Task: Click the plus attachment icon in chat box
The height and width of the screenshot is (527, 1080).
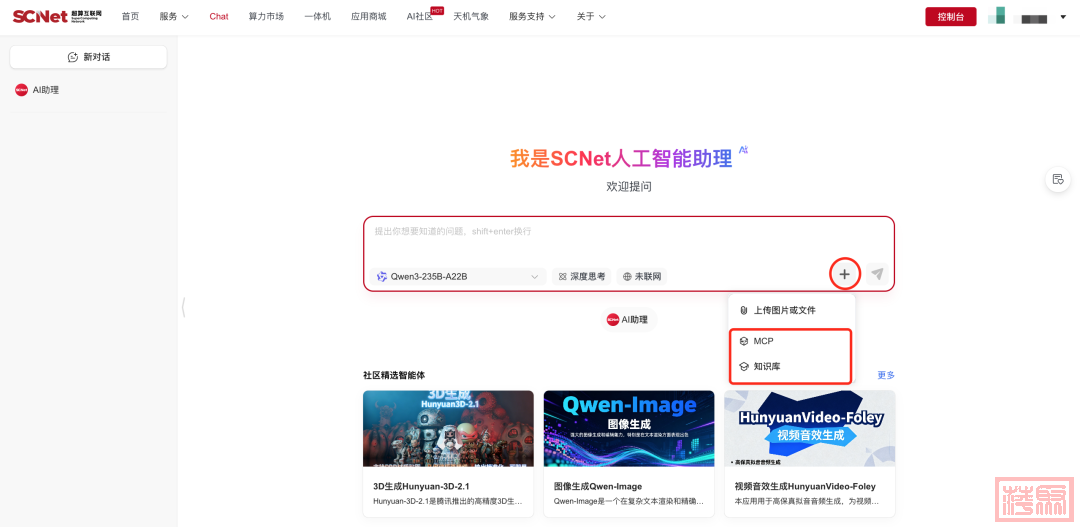Action: click(845, 274)
